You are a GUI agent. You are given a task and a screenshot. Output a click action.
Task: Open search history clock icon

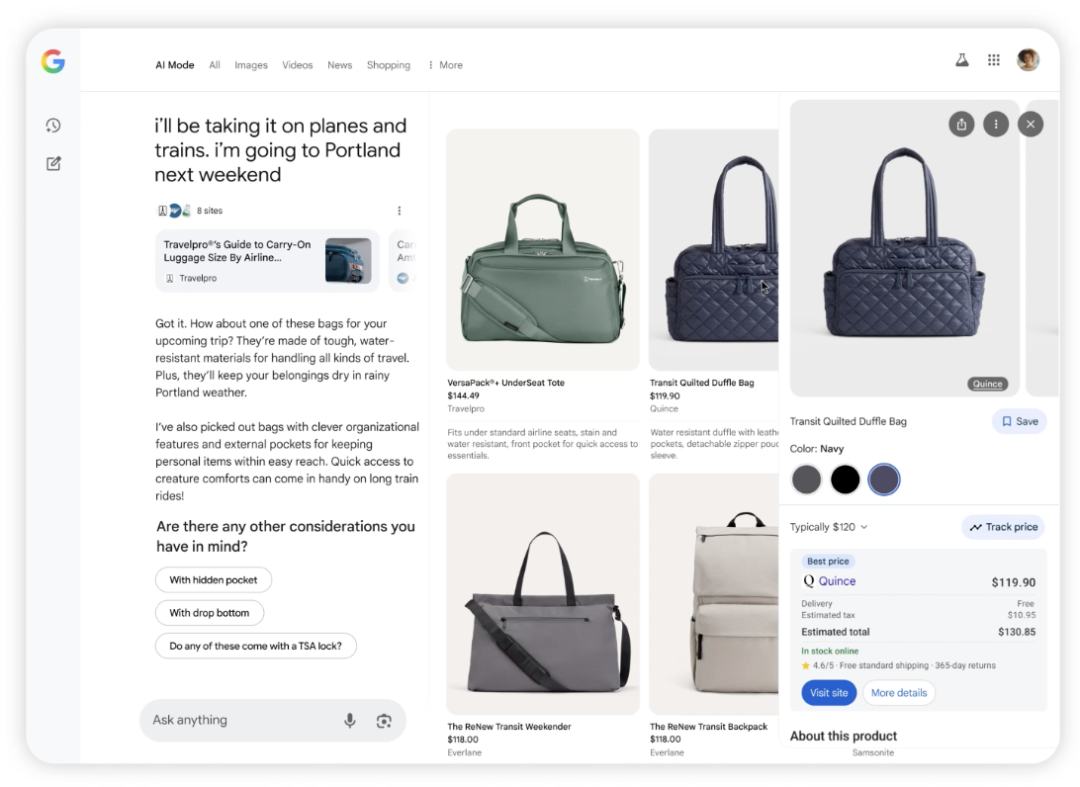click(x=53, y=125)
